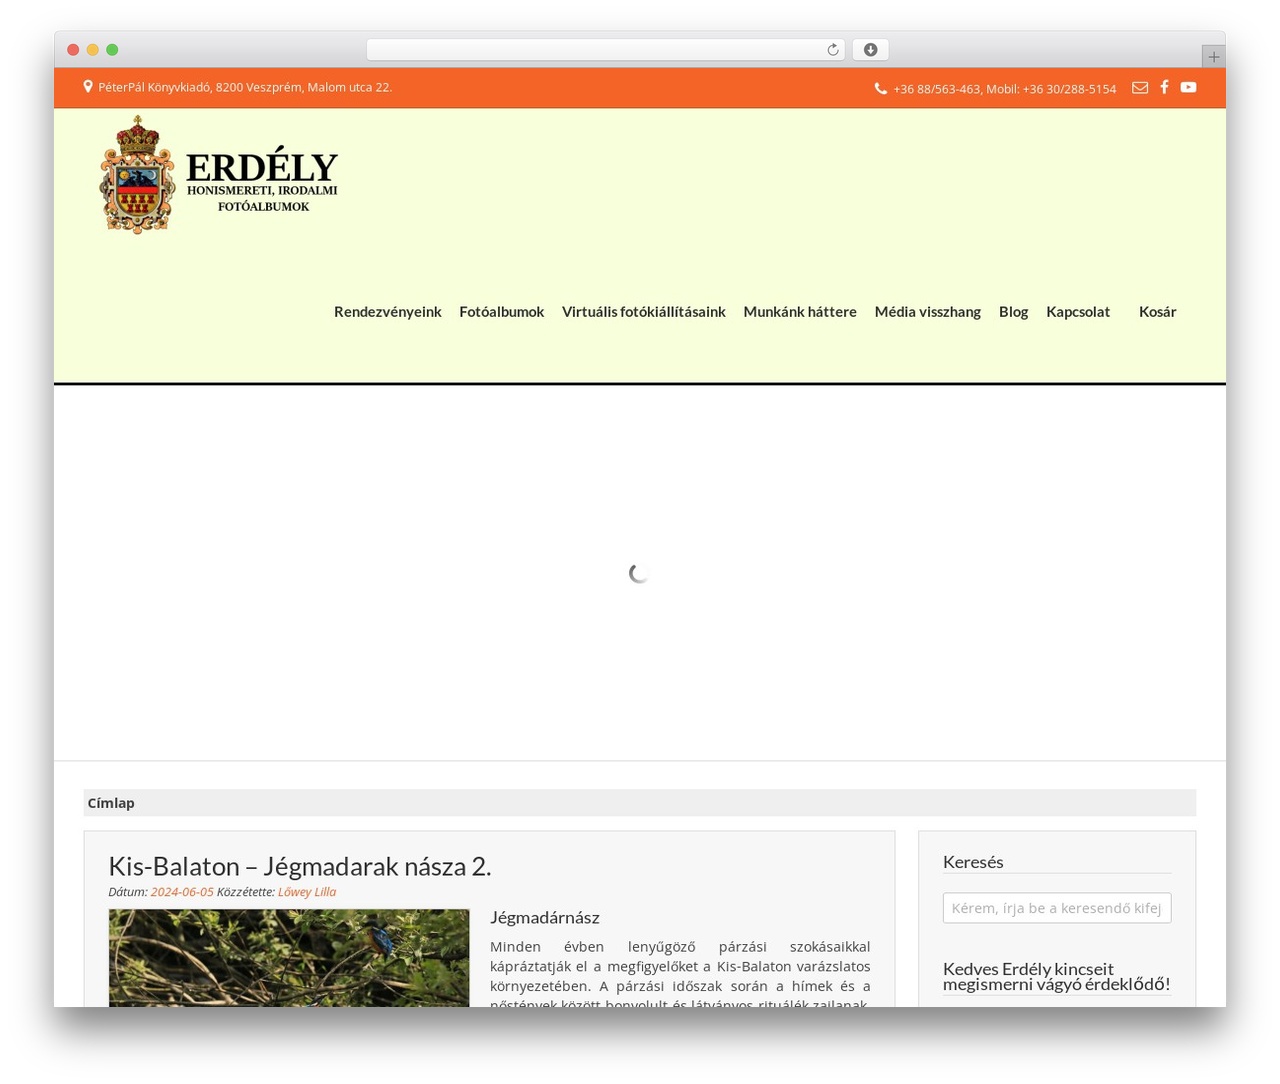Click the browser download arrow icon

[x=870, y=50]
